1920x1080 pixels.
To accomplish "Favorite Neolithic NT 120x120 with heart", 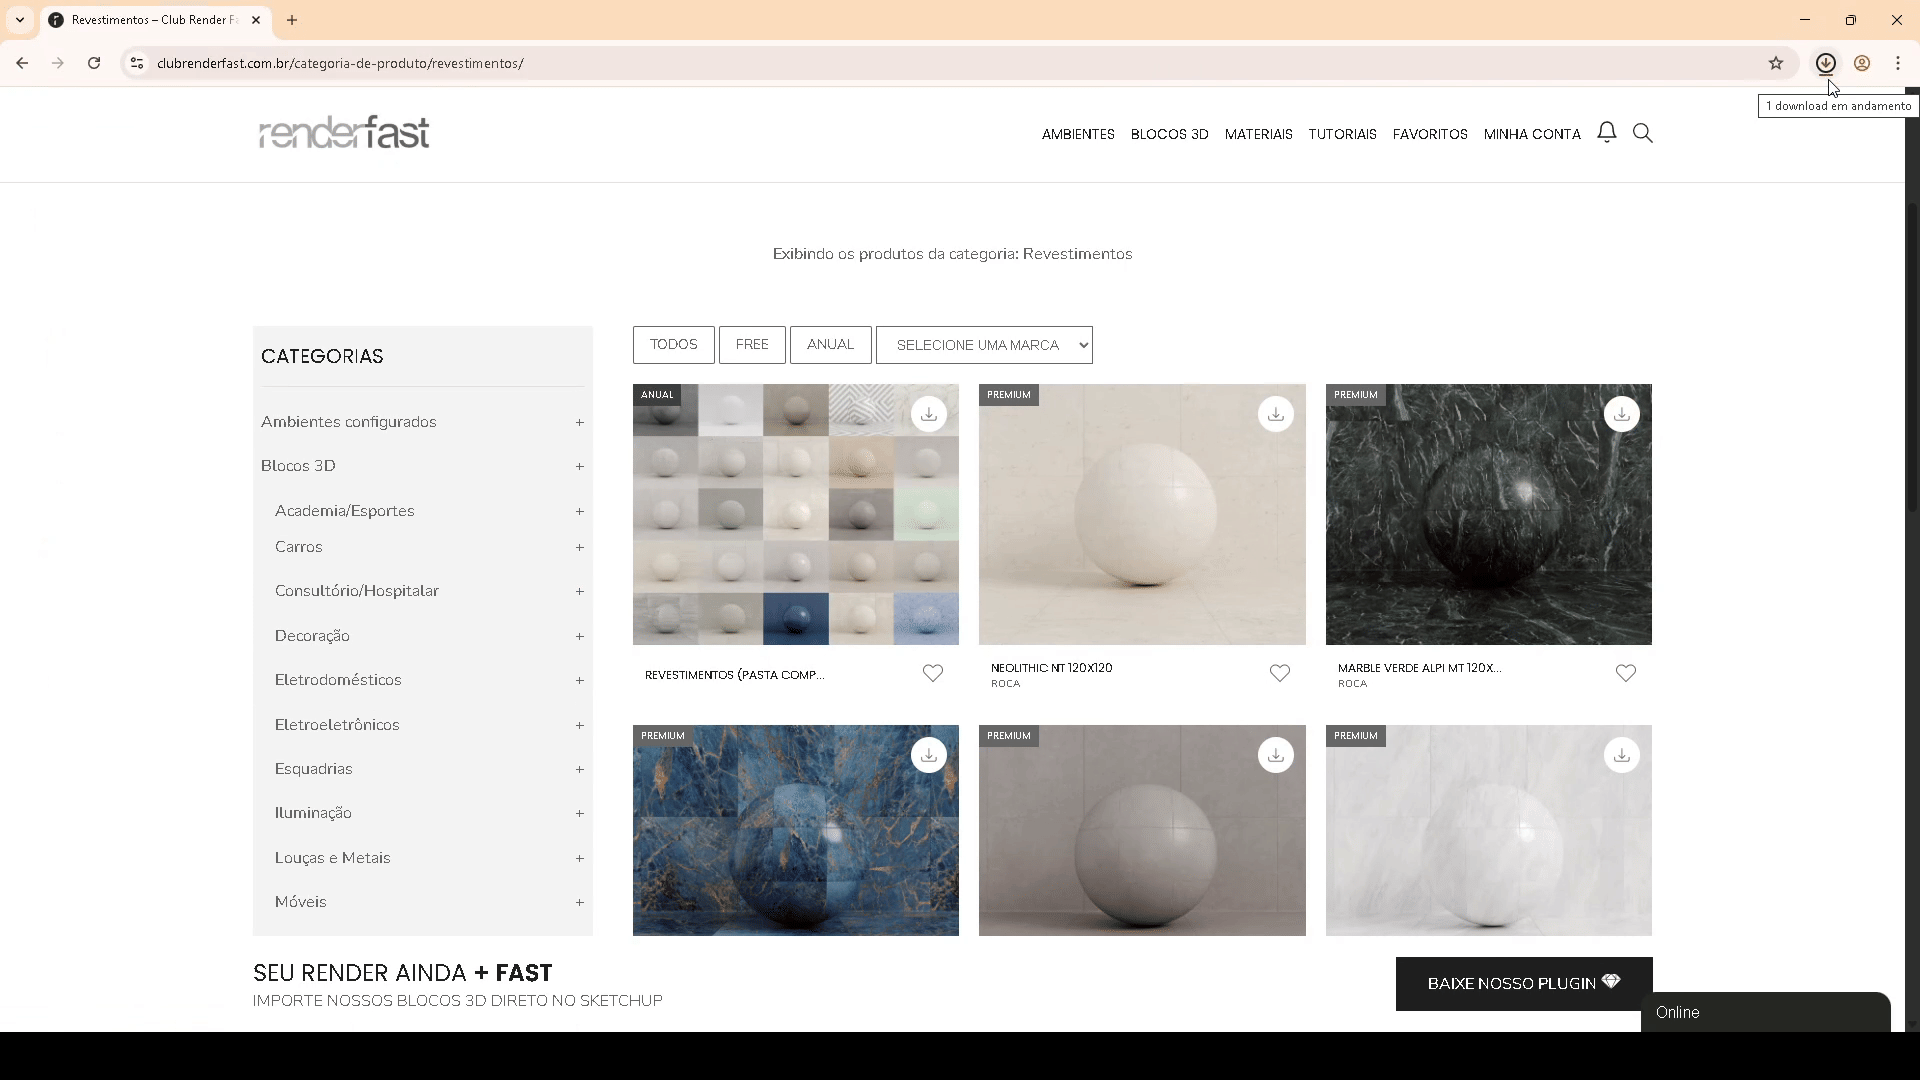I will pyautogui.click(x=1279, y=673).
